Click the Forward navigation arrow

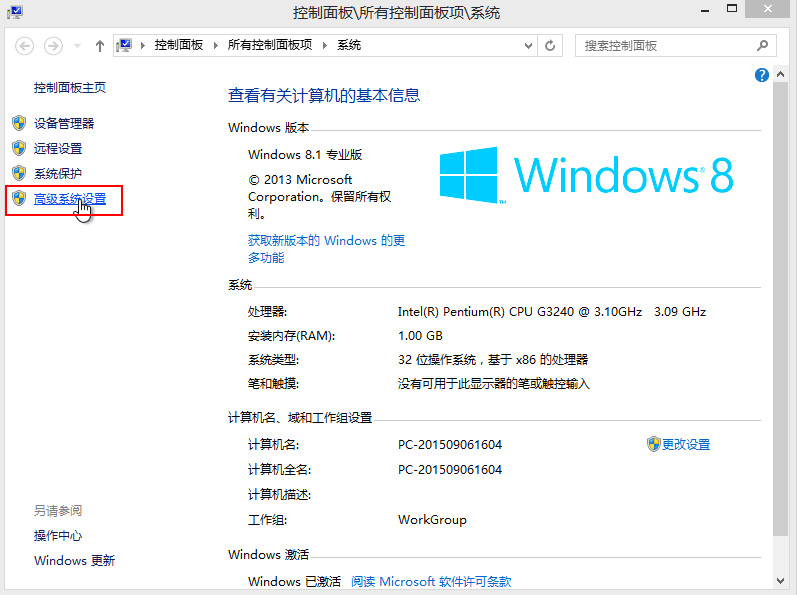pyautogui.click(x=53, y=46)
